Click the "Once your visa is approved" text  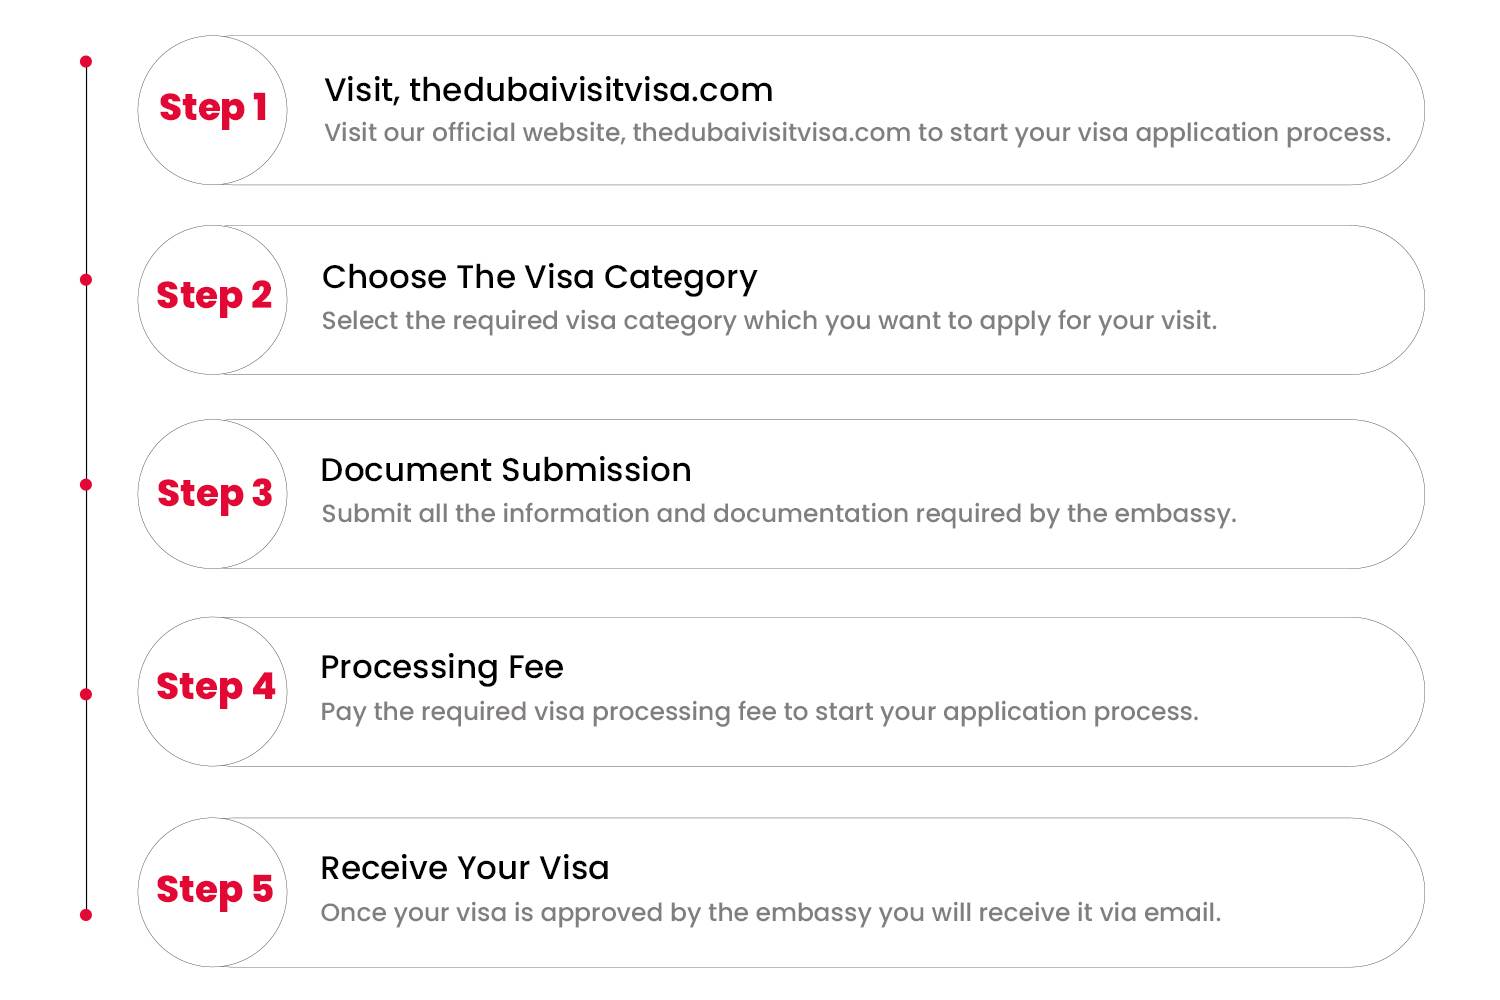(770, 913)
